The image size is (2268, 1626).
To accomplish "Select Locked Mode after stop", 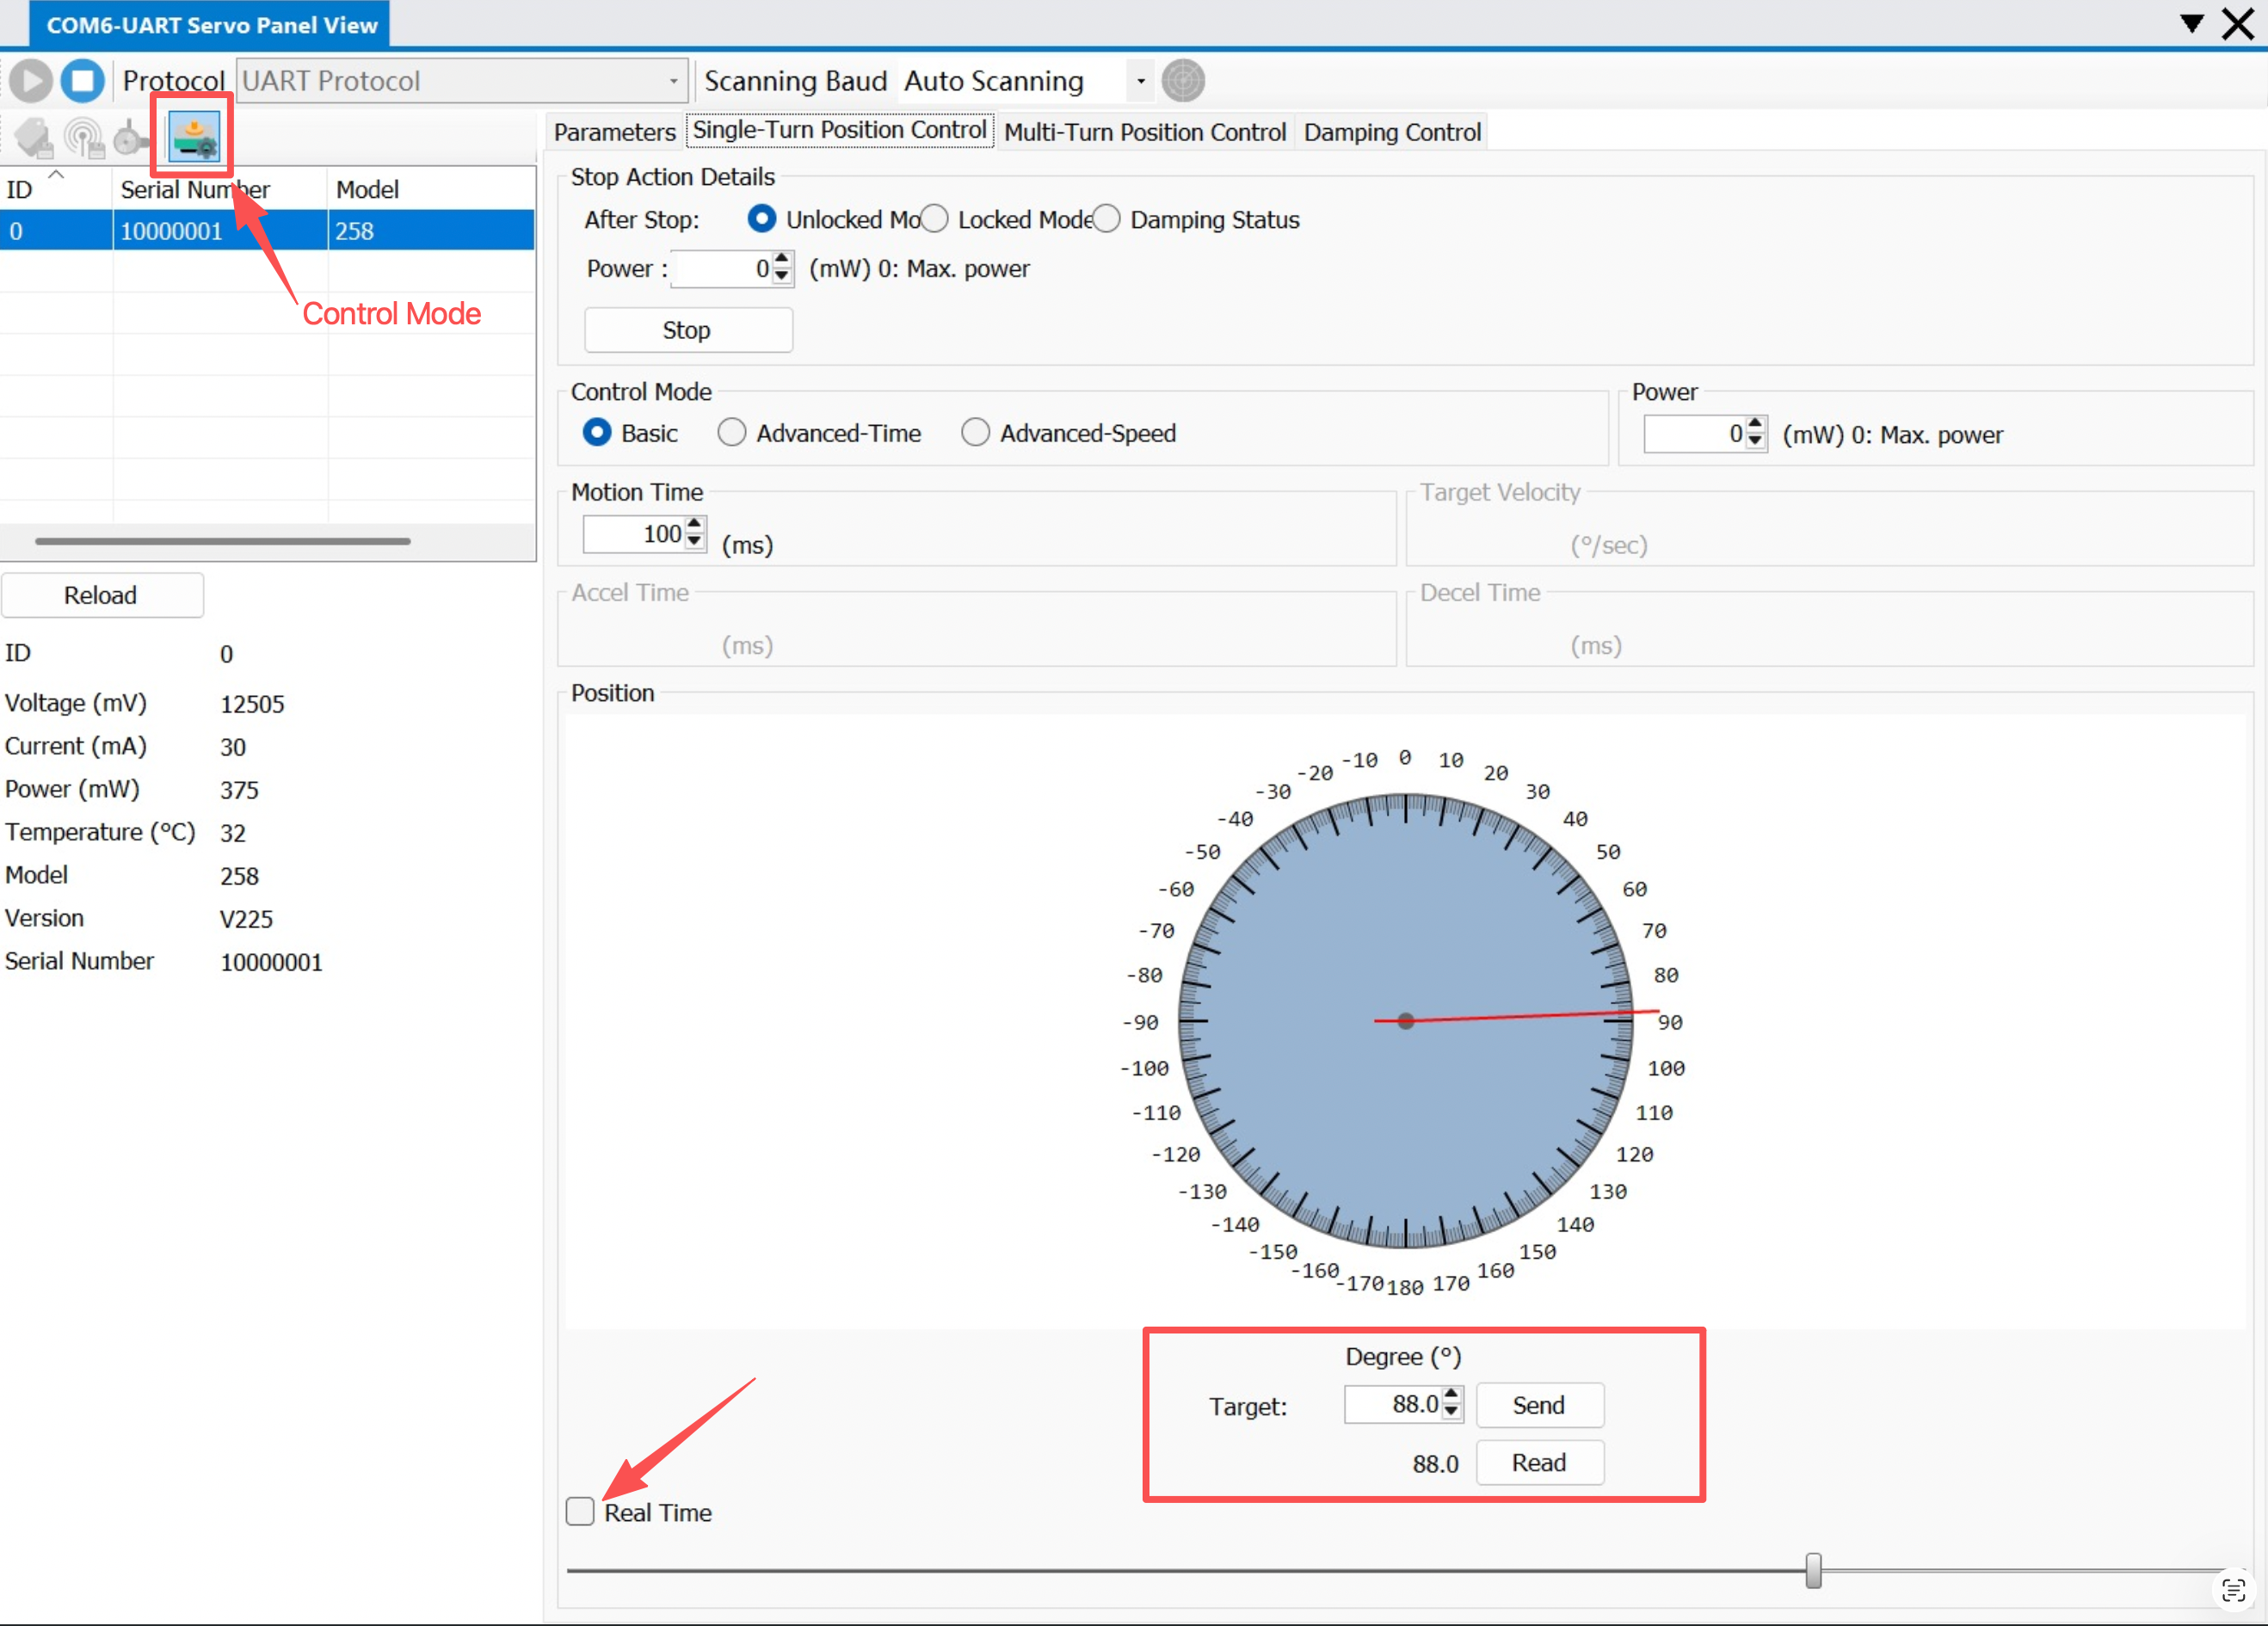I will (934, 219).
